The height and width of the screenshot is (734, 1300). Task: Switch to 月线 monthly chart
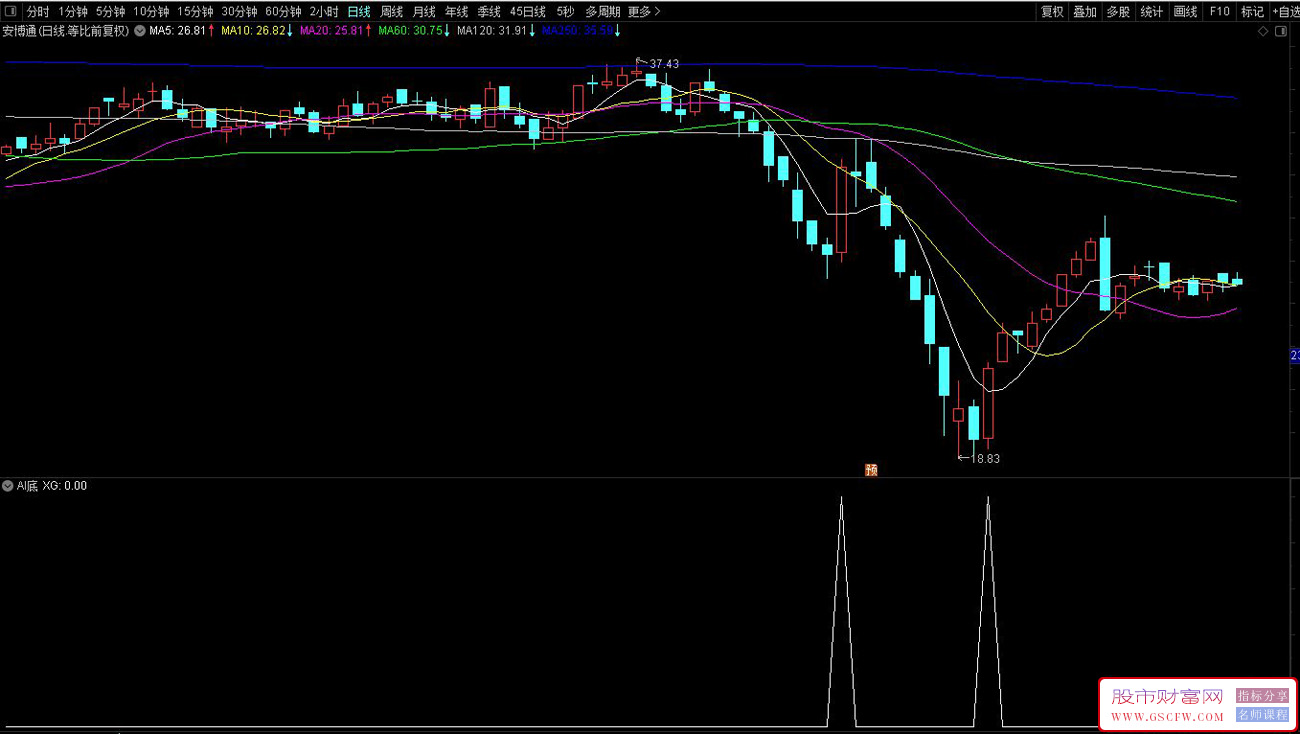click(x=424, y=12)
